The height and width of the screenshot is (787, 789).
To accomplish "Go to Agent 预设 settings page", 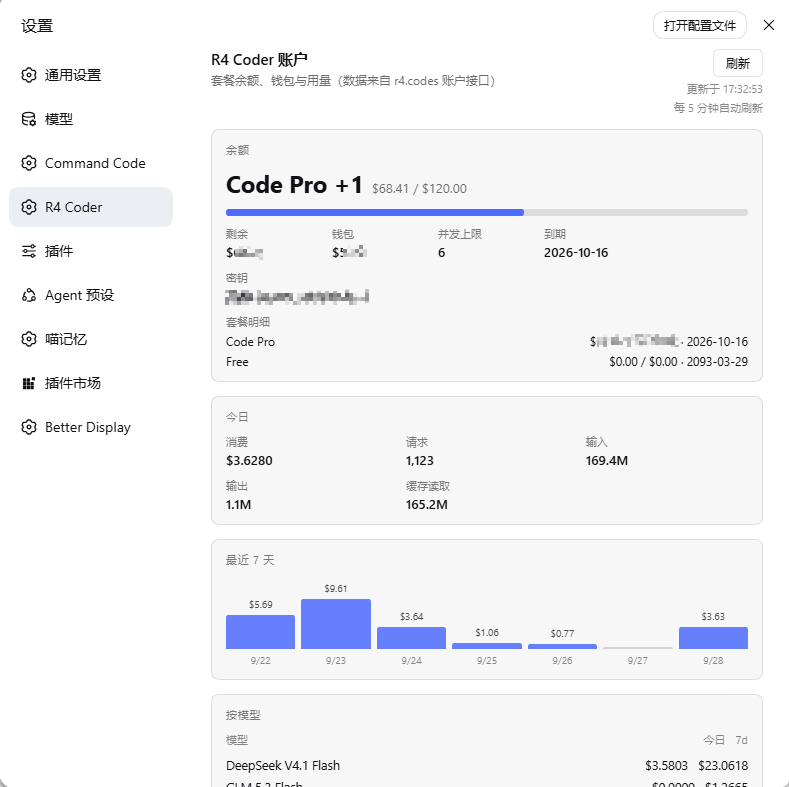I will pyautogui.click(x=91, y=295).
